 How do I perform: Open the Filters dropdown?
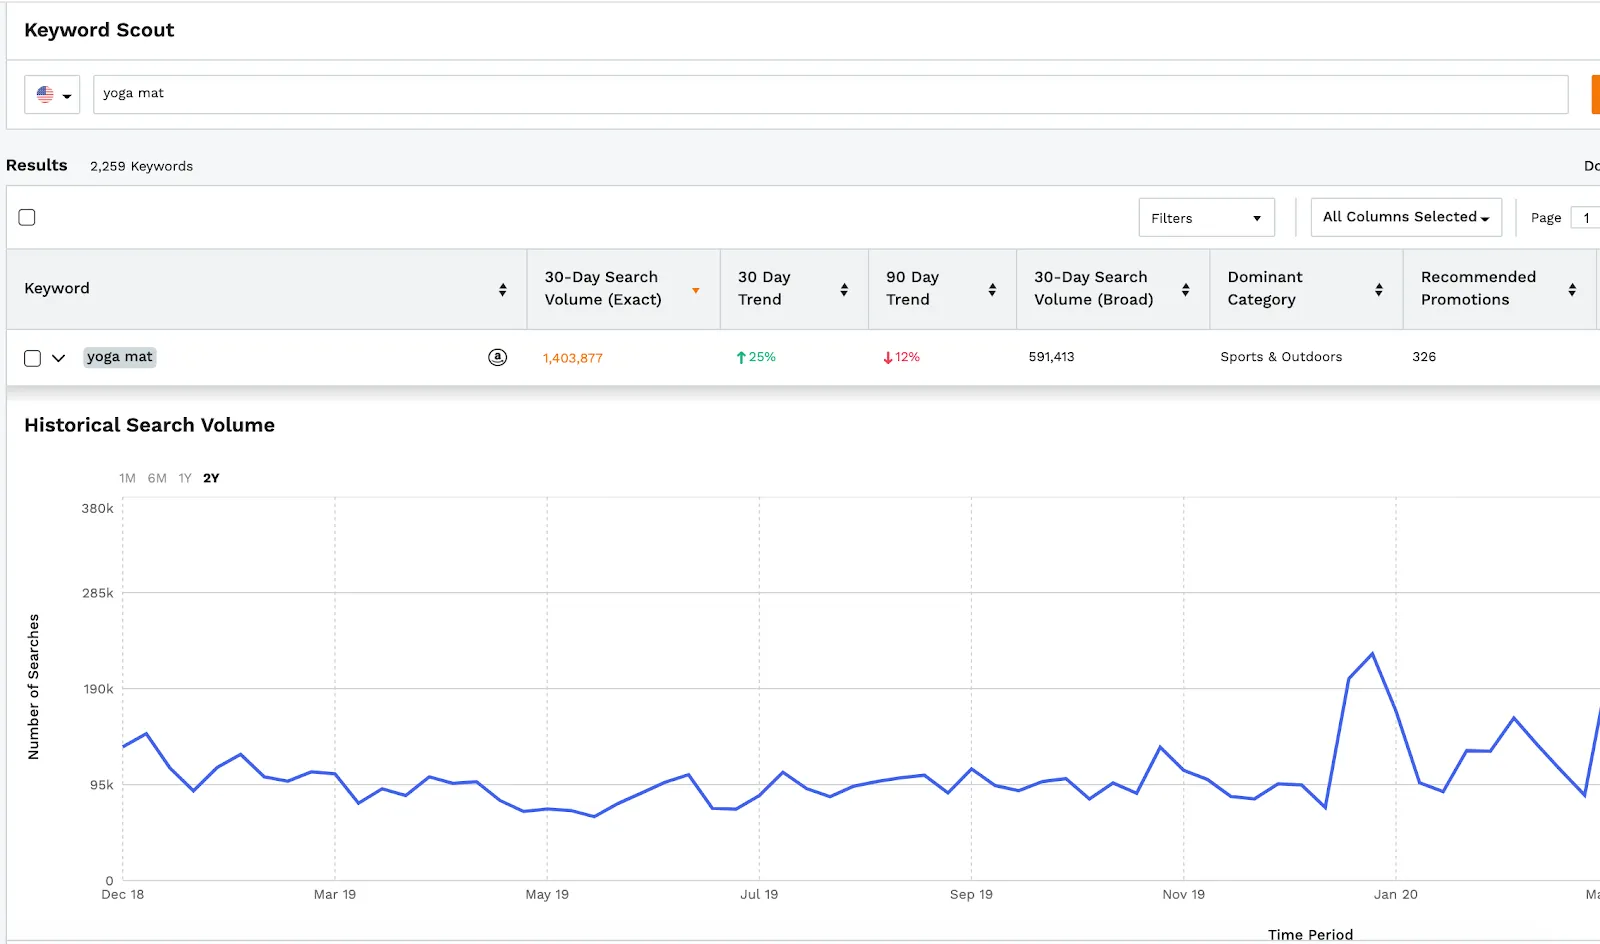1206,218
